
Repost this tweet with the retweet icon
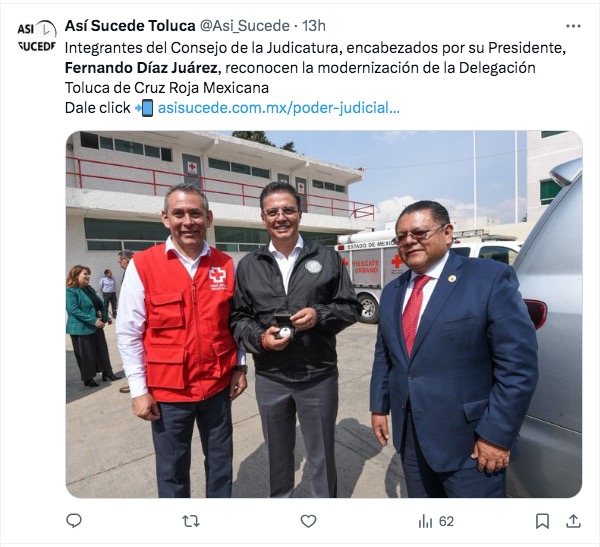click(x=191, y=521)
